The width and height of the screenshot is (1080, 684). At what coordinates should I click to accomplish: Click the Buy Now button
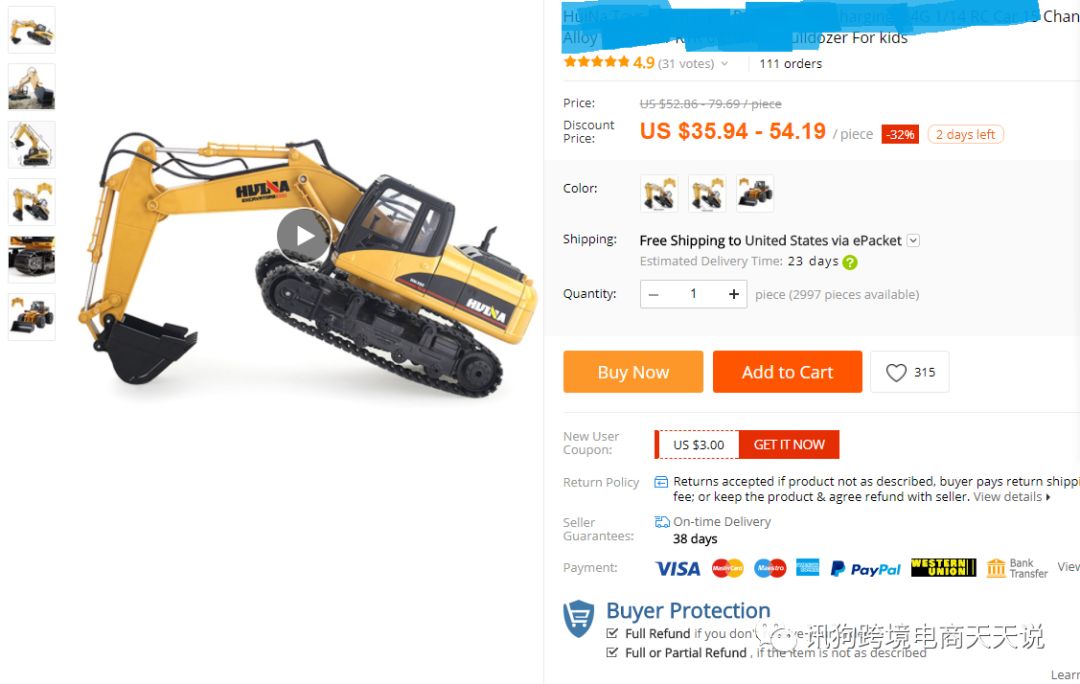(x=633, y=372)
